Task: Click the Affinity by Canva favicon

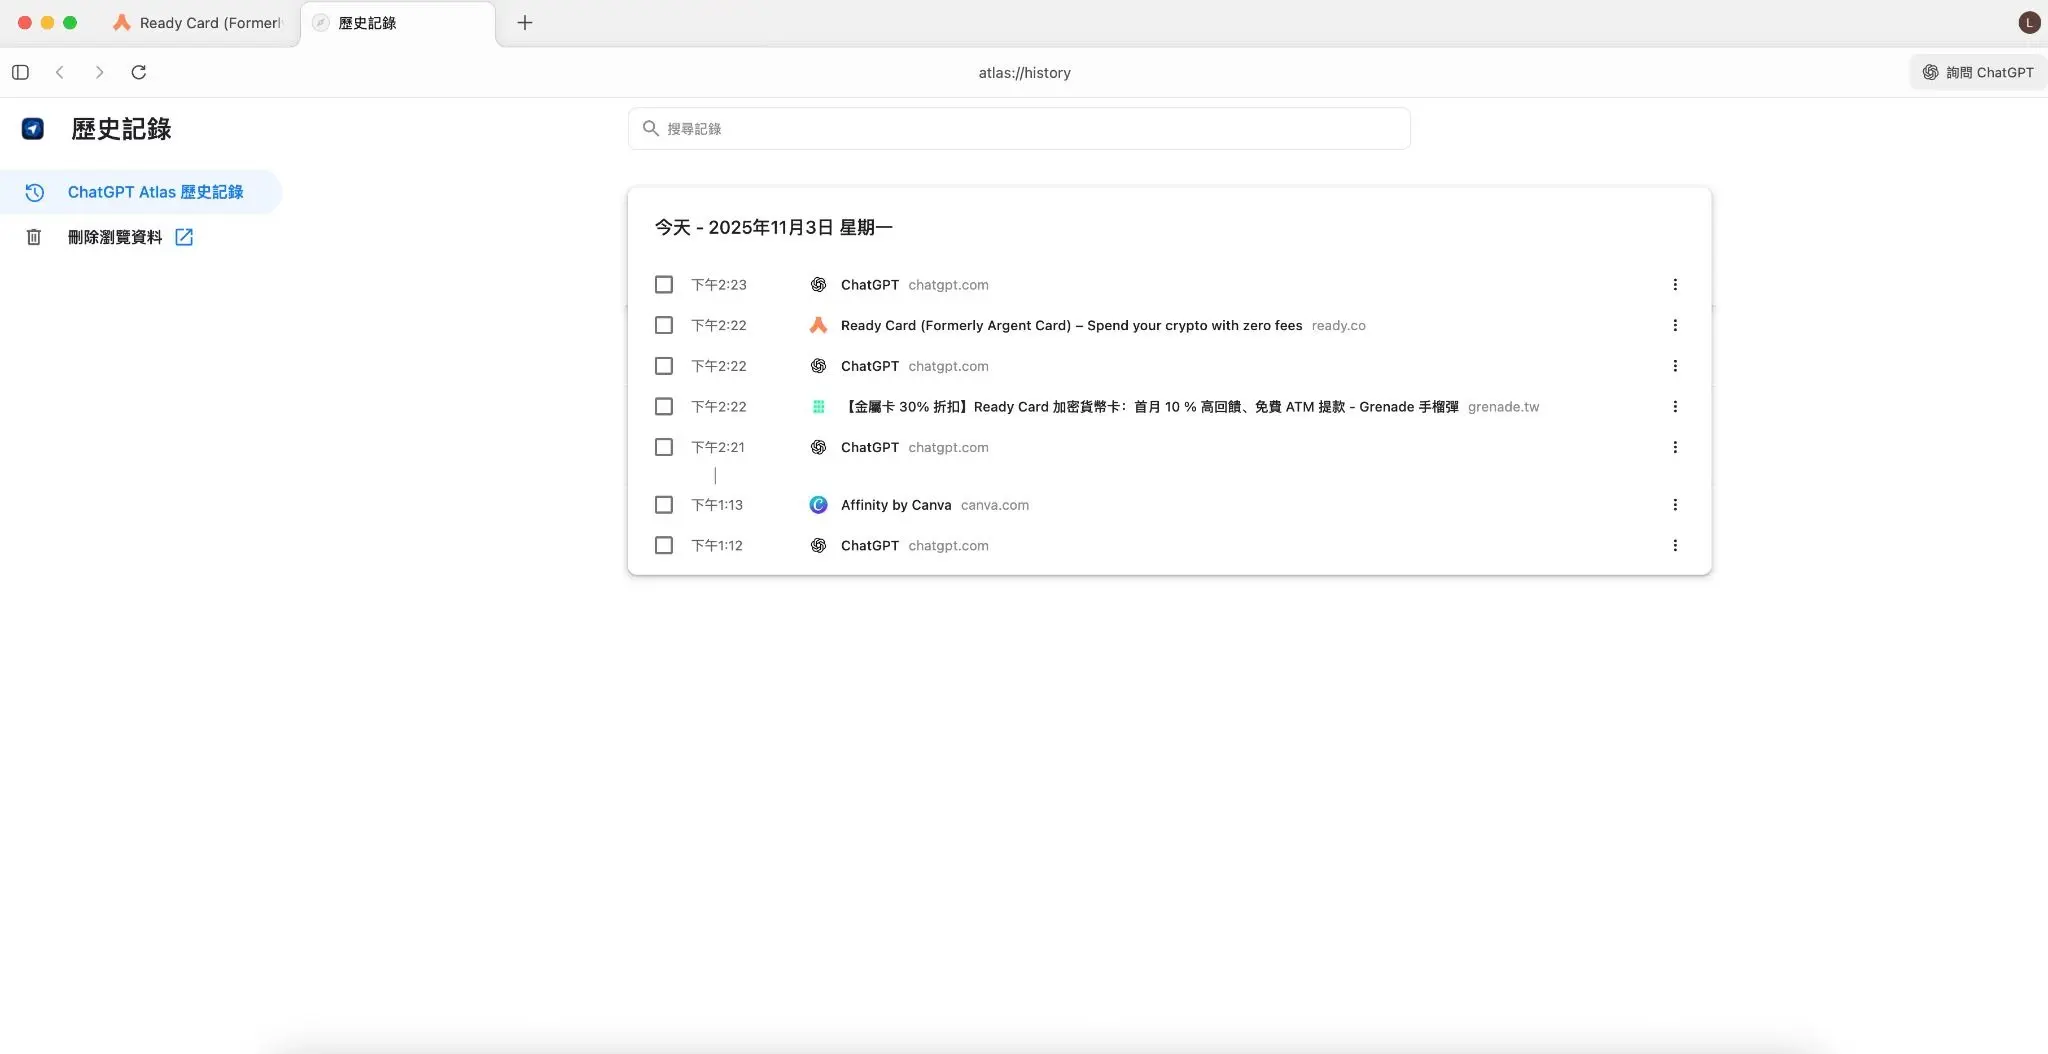Action: tap(817, 505)
